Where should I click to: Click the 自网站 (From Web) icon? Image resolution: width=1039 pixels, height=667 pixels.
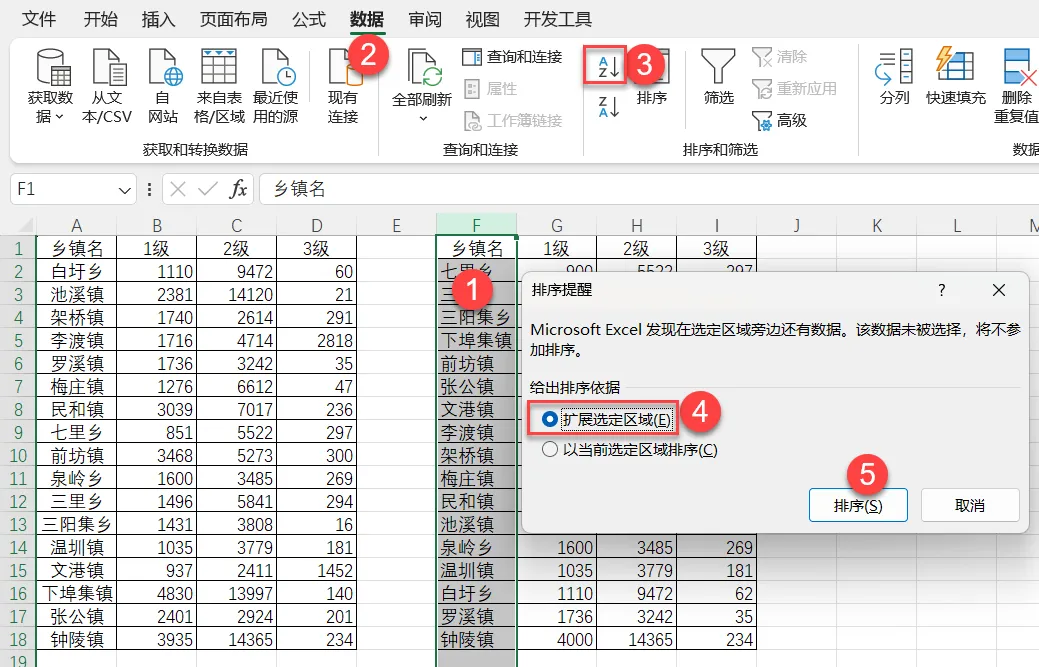pyautogui.click(x=164, y=68)
